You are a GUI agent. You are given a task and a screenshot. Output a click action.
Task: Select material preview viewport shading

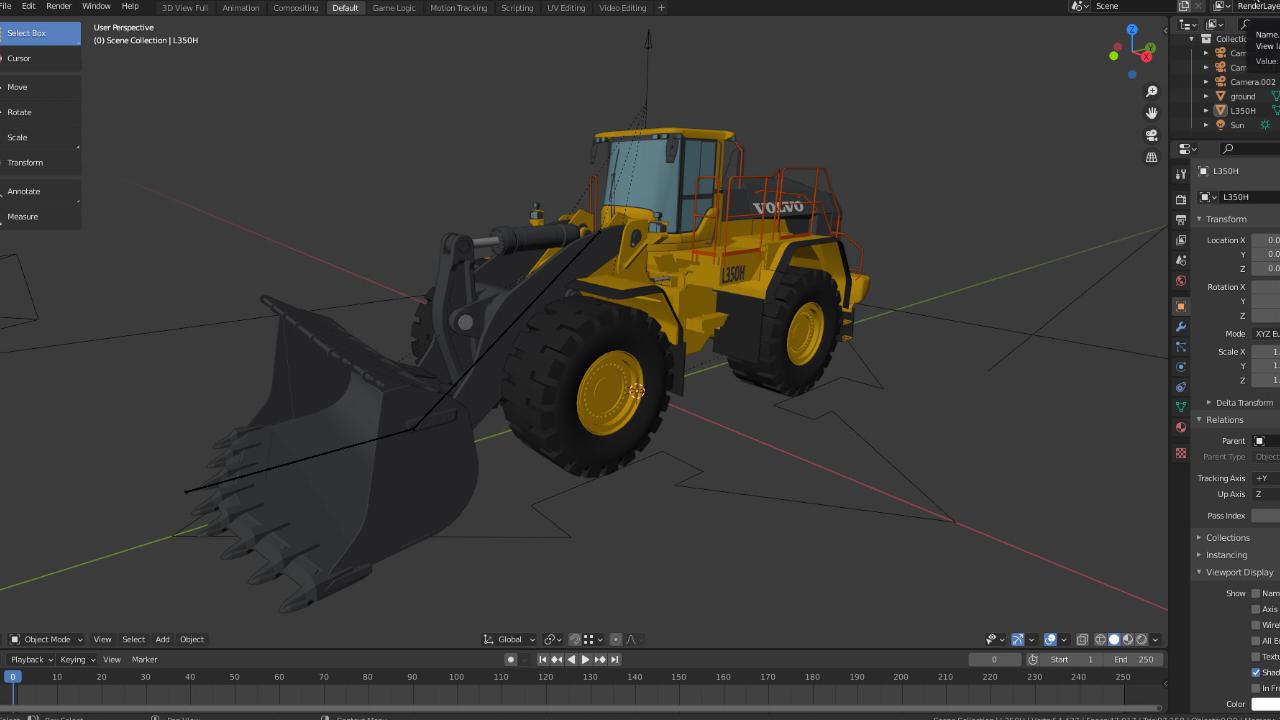pyautogui.click(x=1128, y=639)
